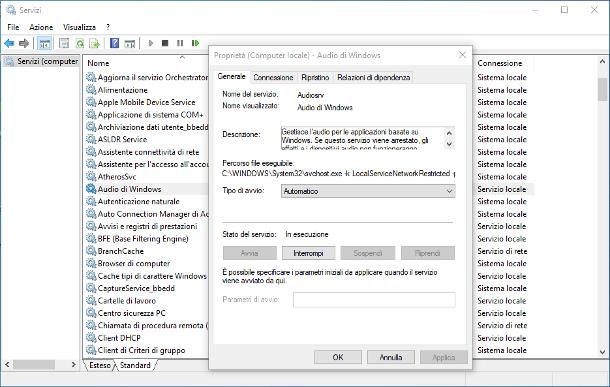610x387 pixels.
Task: Close the properties dialog
Action: click(462, 55)
